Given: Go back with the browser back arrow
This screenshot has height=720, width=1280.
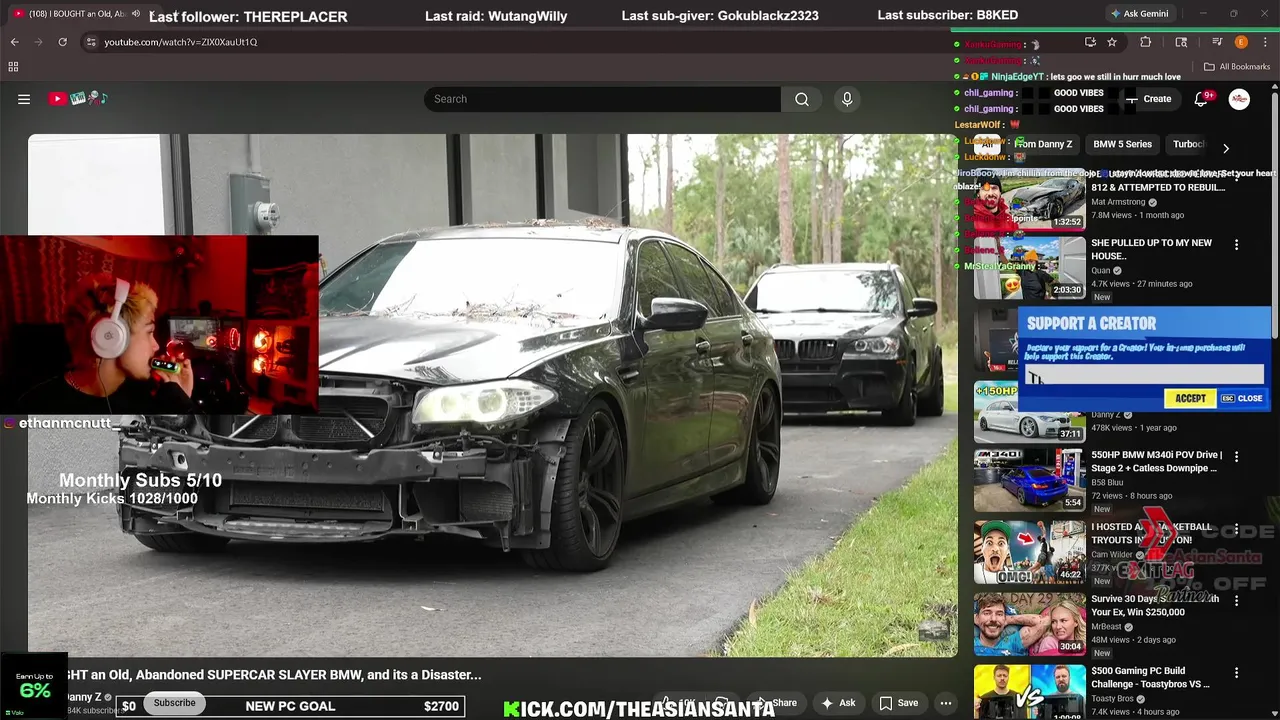Looking at the screenshot, I should pyautogui.click(x=14, y=42).
